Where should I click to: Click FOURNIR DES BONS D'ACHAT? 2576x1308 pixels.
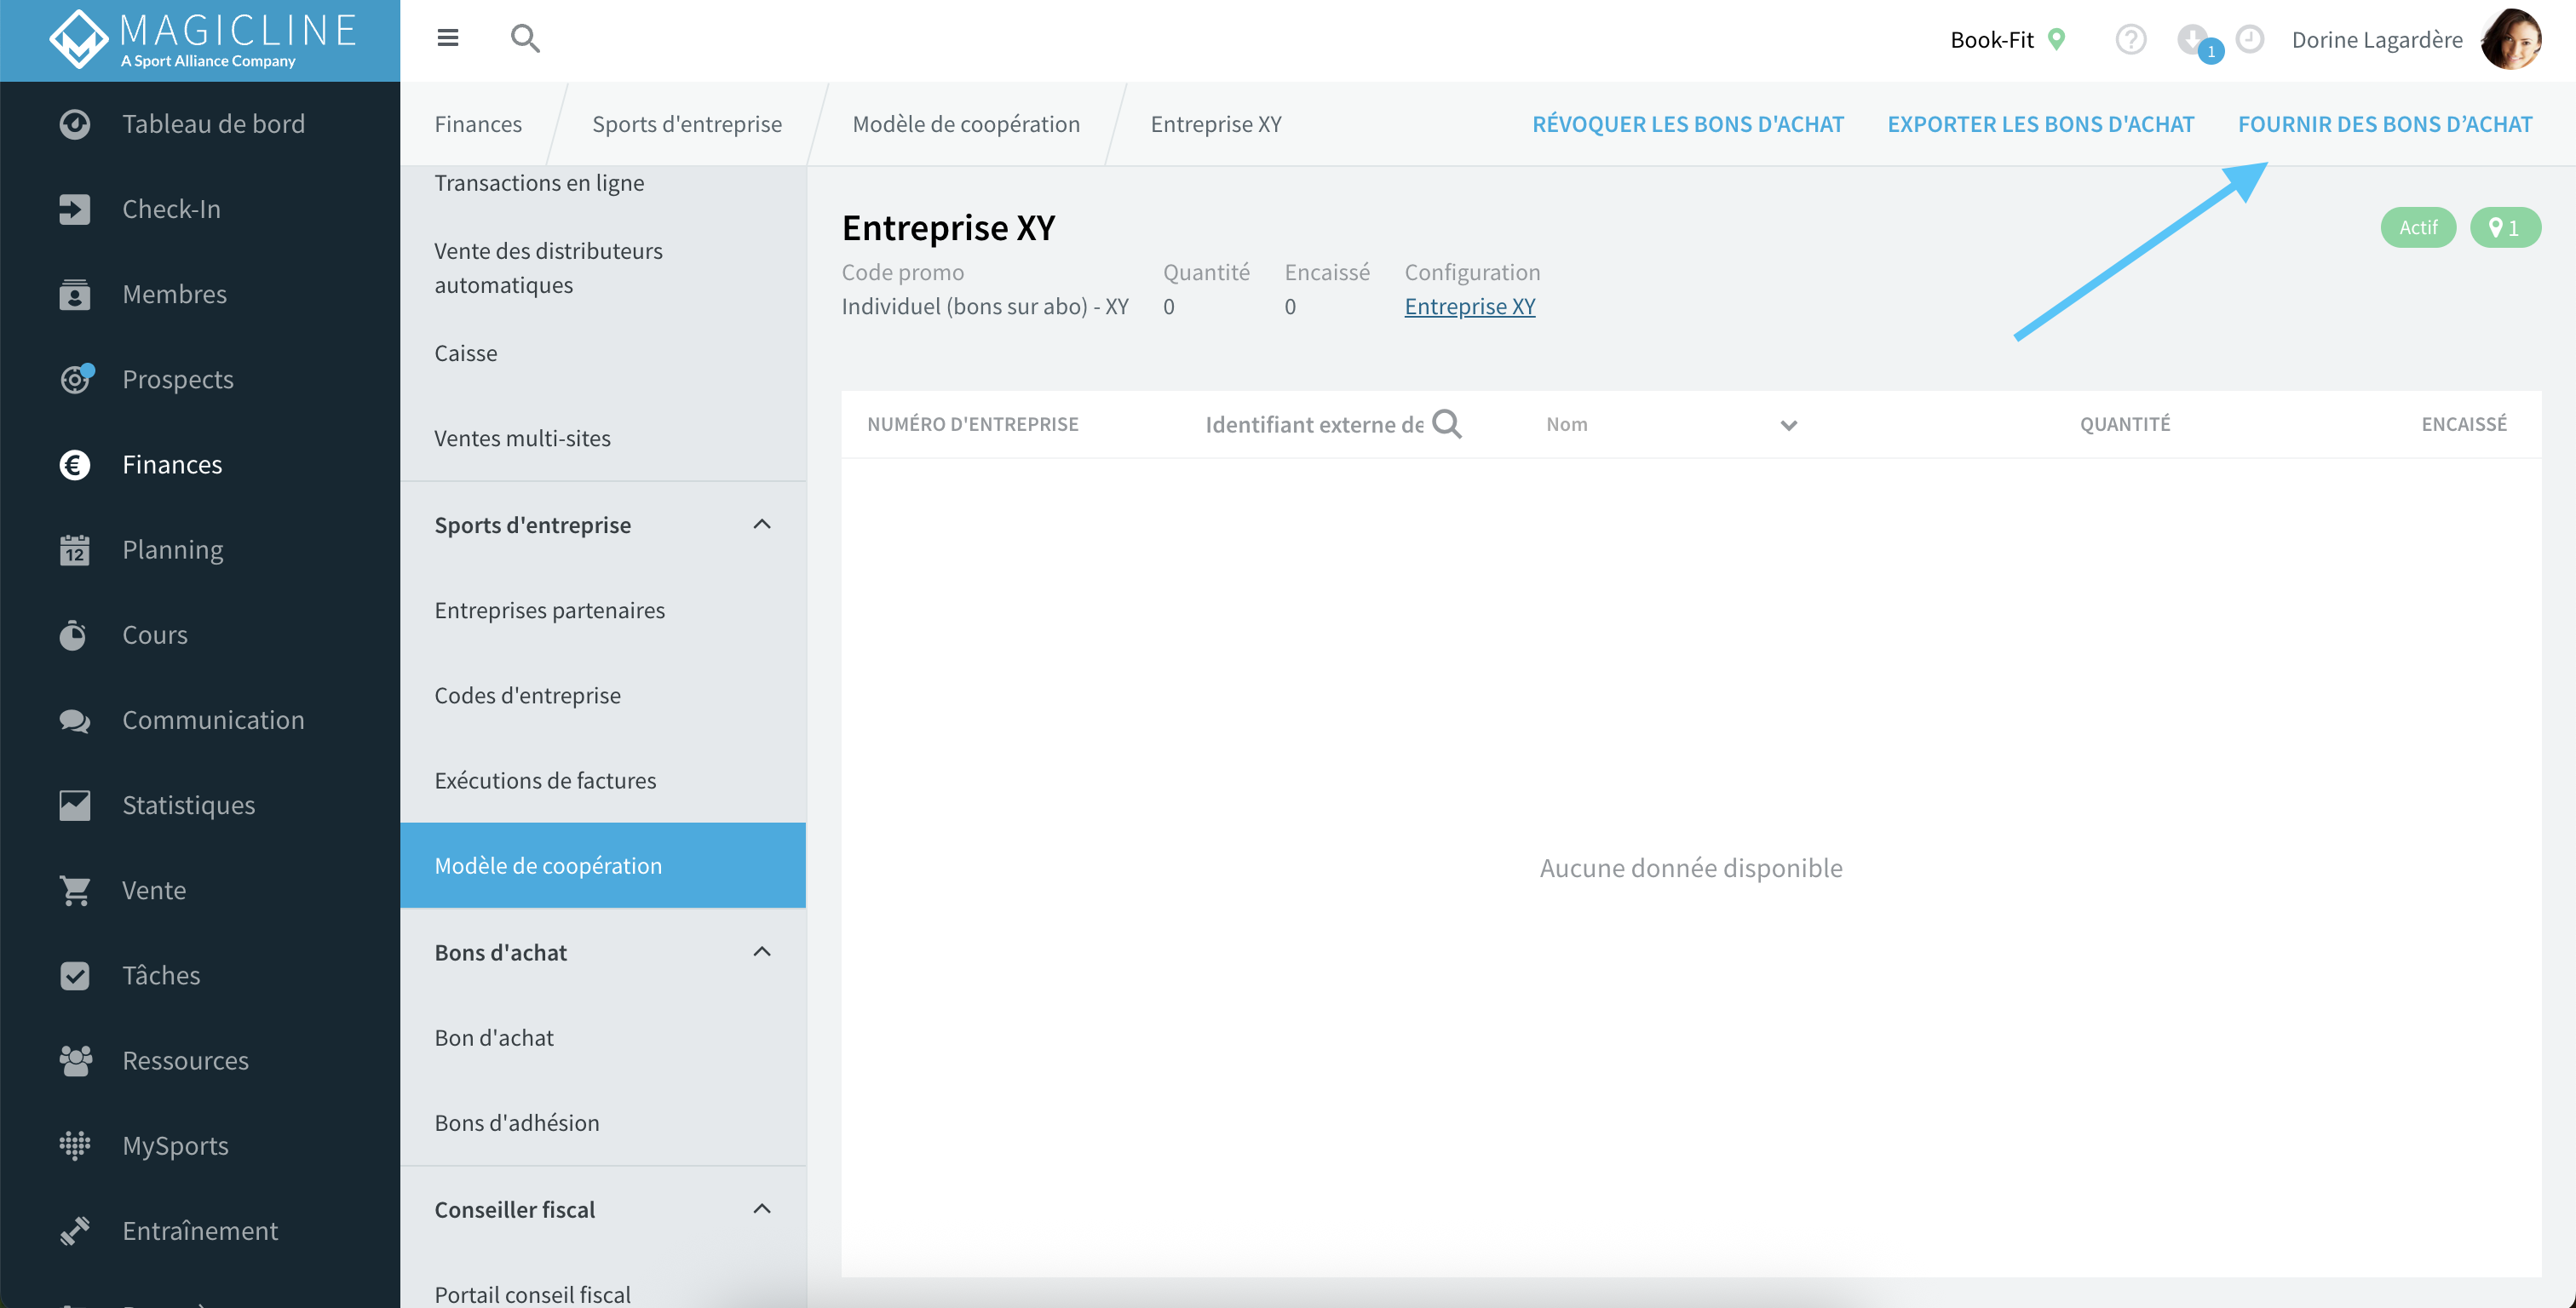tap(2385, 124)
